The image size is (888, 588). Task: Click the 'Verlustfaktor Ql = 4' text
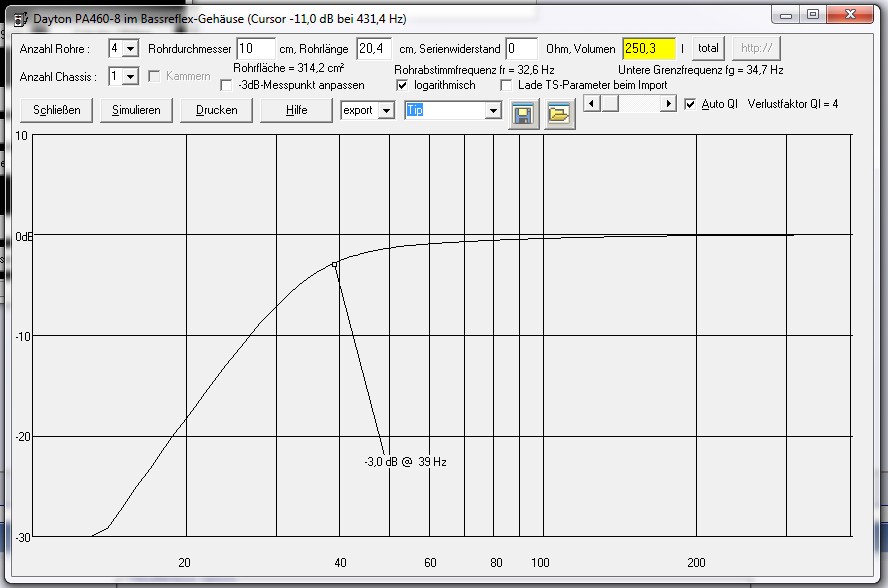pyautogui.click(x=792, y=104)
